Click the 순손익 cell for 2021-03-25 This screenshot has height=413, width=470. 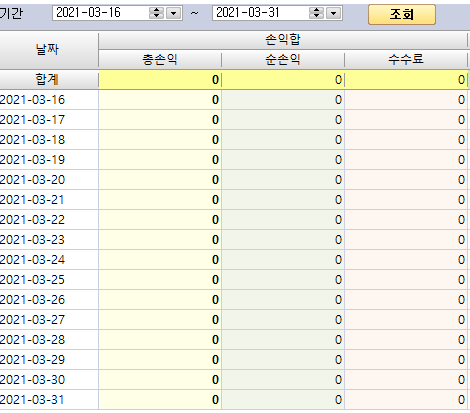(x=283, y=280)
